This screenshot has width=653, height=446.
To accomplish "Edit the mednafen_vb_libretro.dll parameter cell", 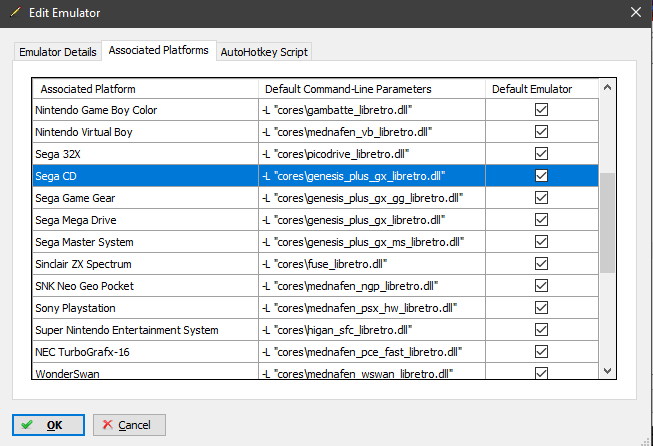I will [x=372, y=132].
